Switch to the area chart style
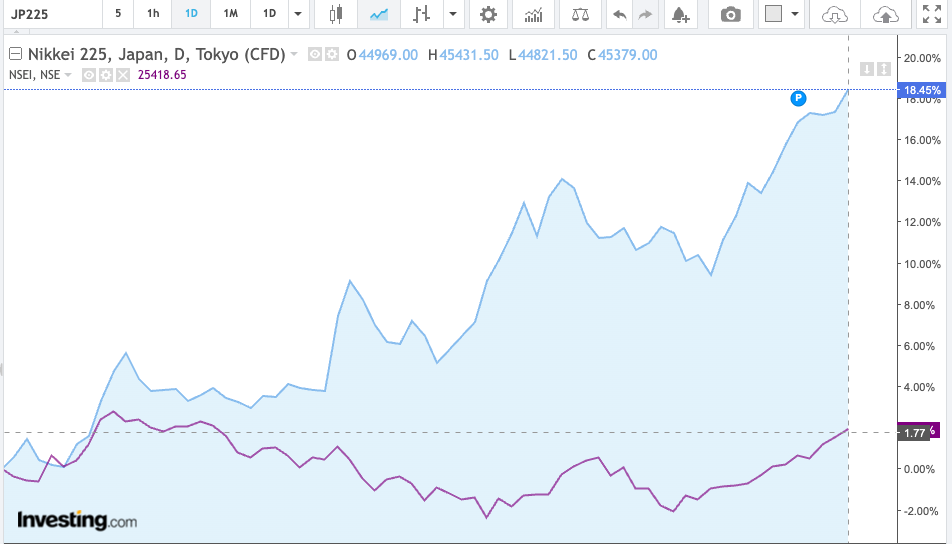Screen dimensions: 952x544 [x=379, y=14]
